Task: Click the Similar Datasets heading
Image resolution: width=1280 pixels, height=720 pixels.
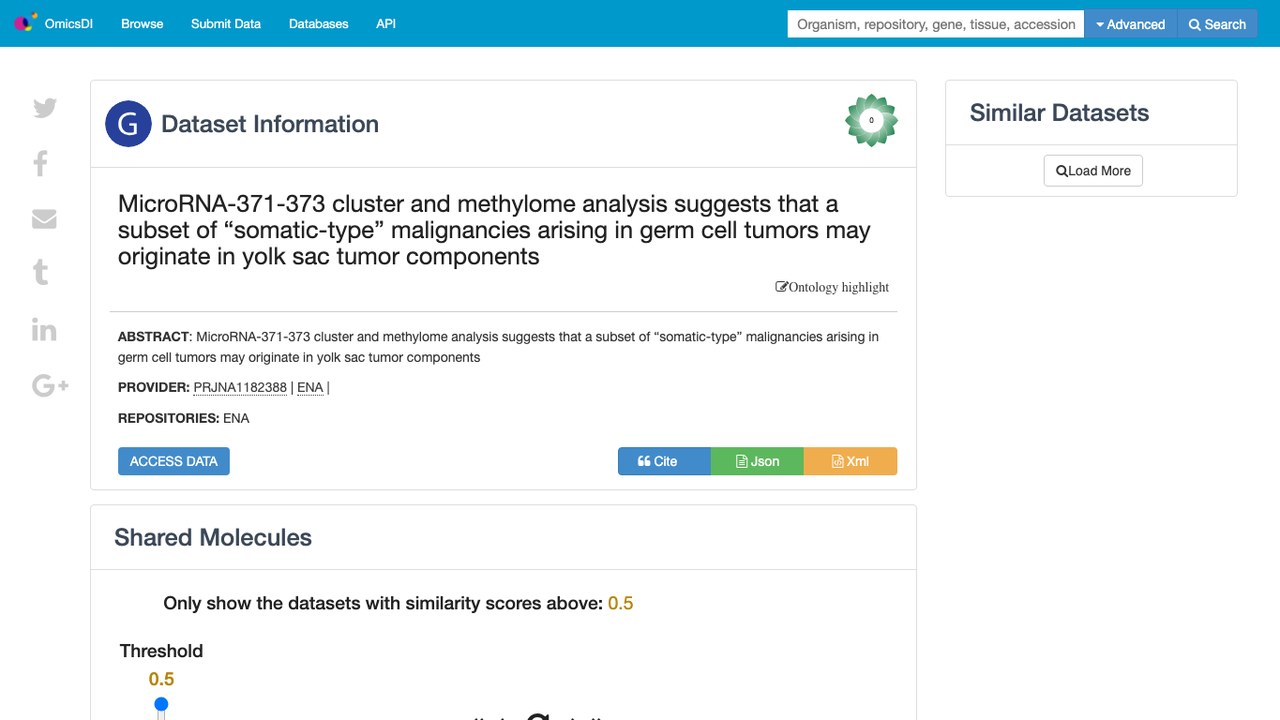Action: (1059, 113)
